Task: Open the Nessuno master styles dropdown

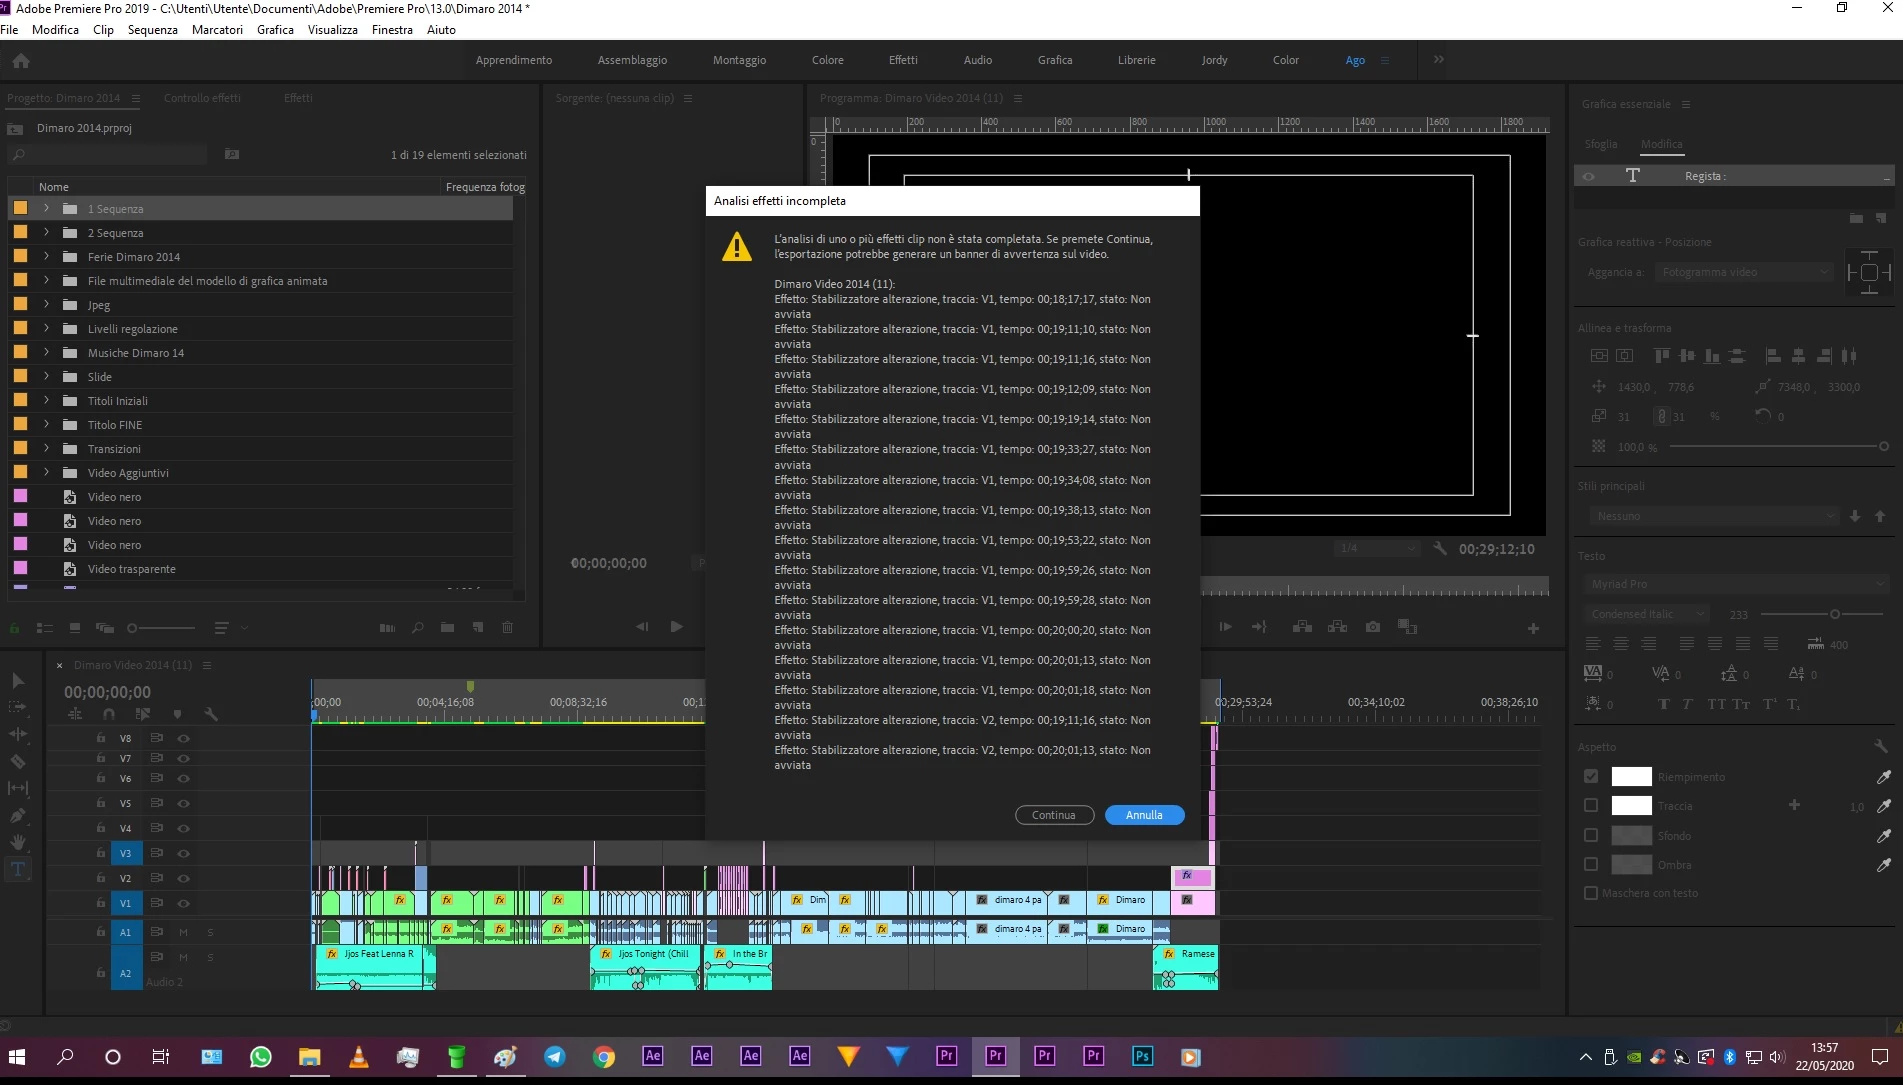Action: [x=1713, y=516]
